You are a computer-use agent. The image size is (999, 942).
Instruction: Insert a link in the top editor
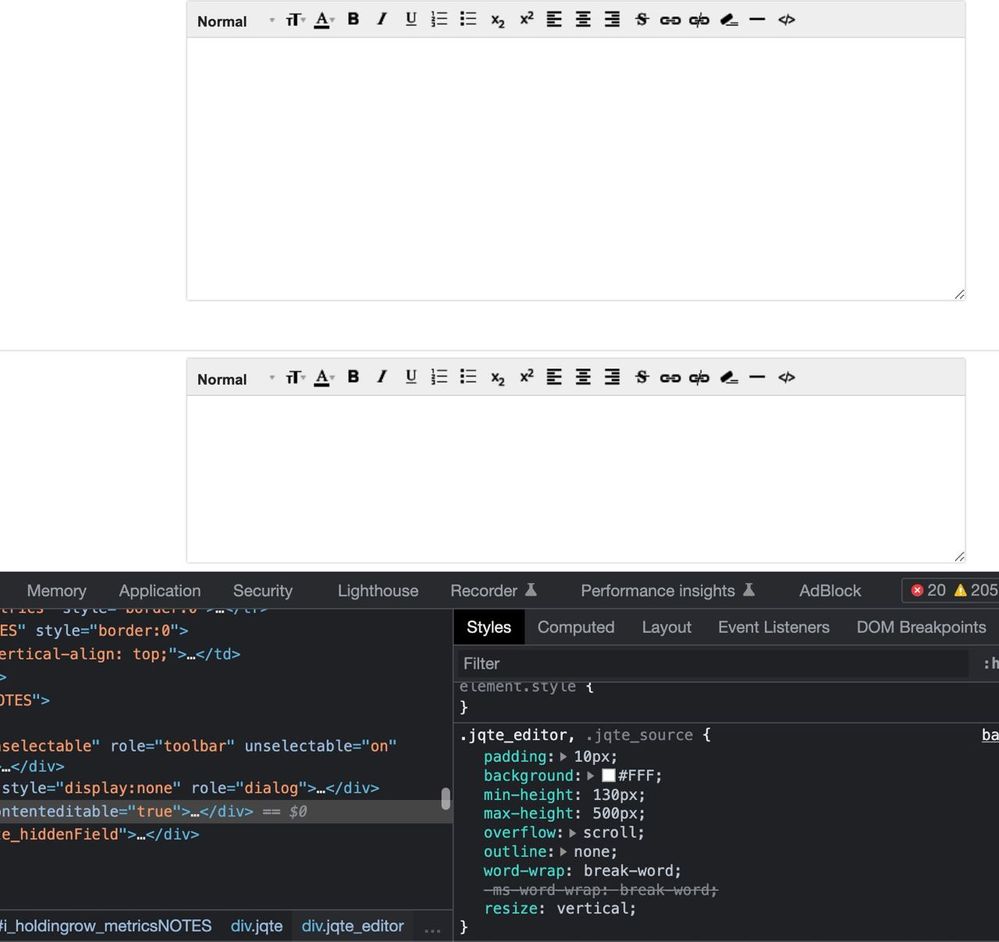[x=670, y=20]
